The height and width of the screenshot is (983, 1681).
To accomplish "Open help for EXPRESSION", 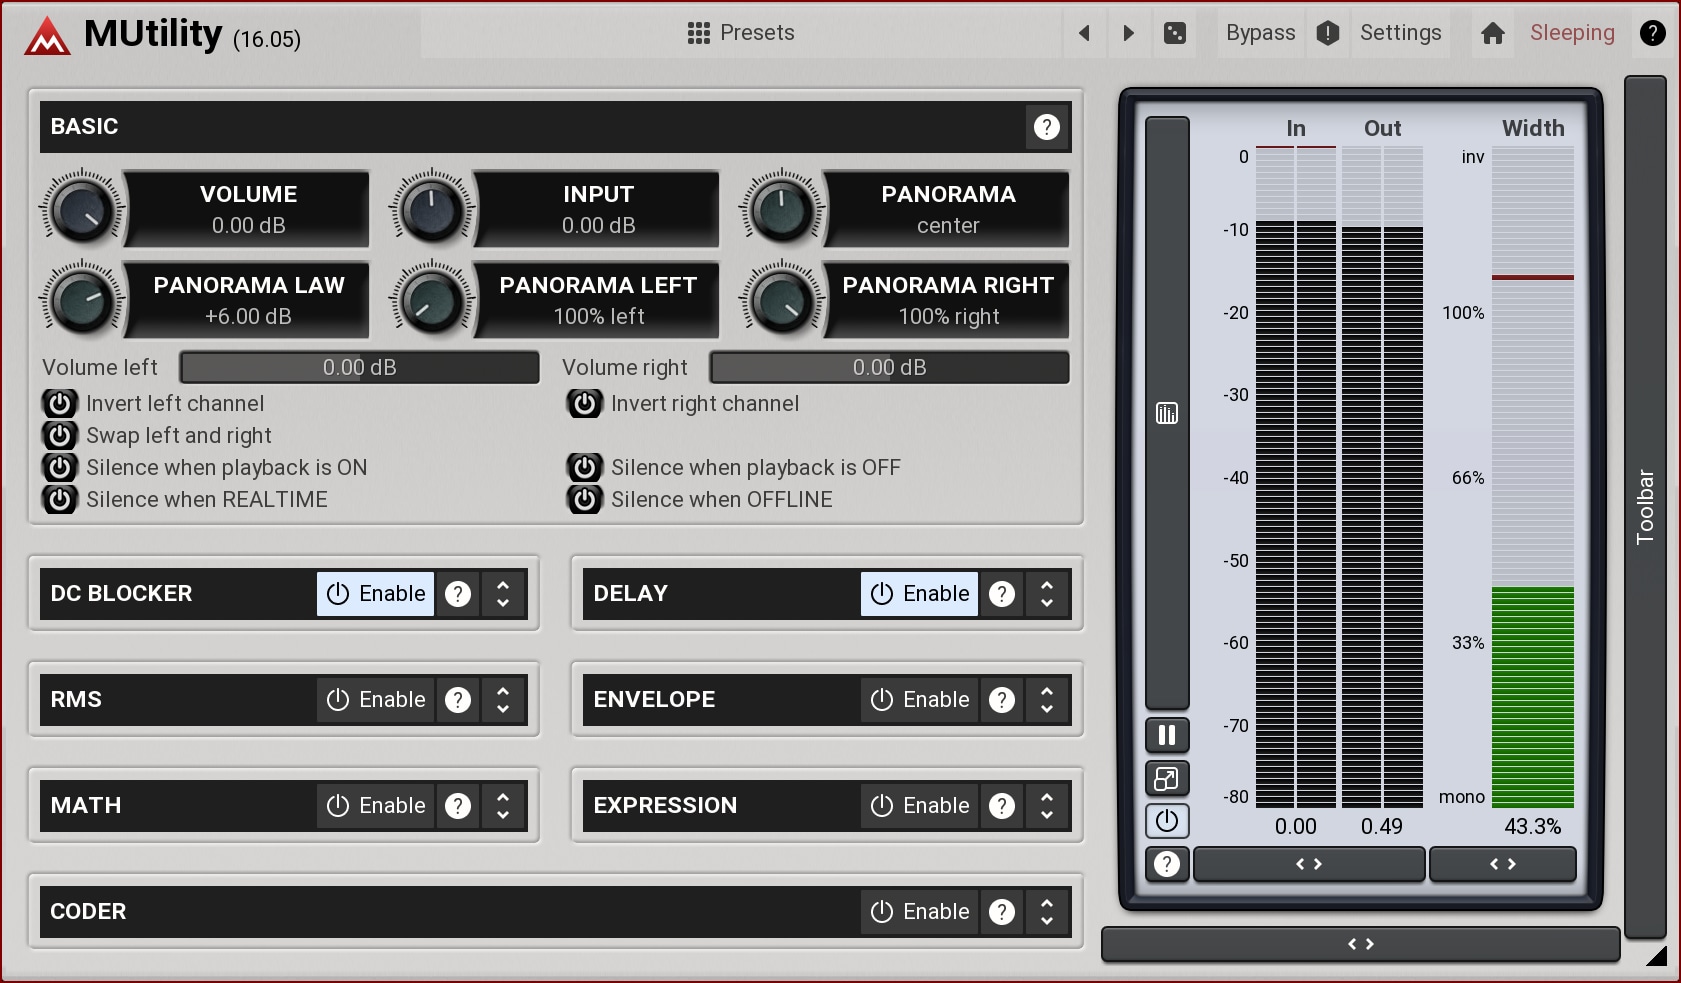I will coord(1002,806).
